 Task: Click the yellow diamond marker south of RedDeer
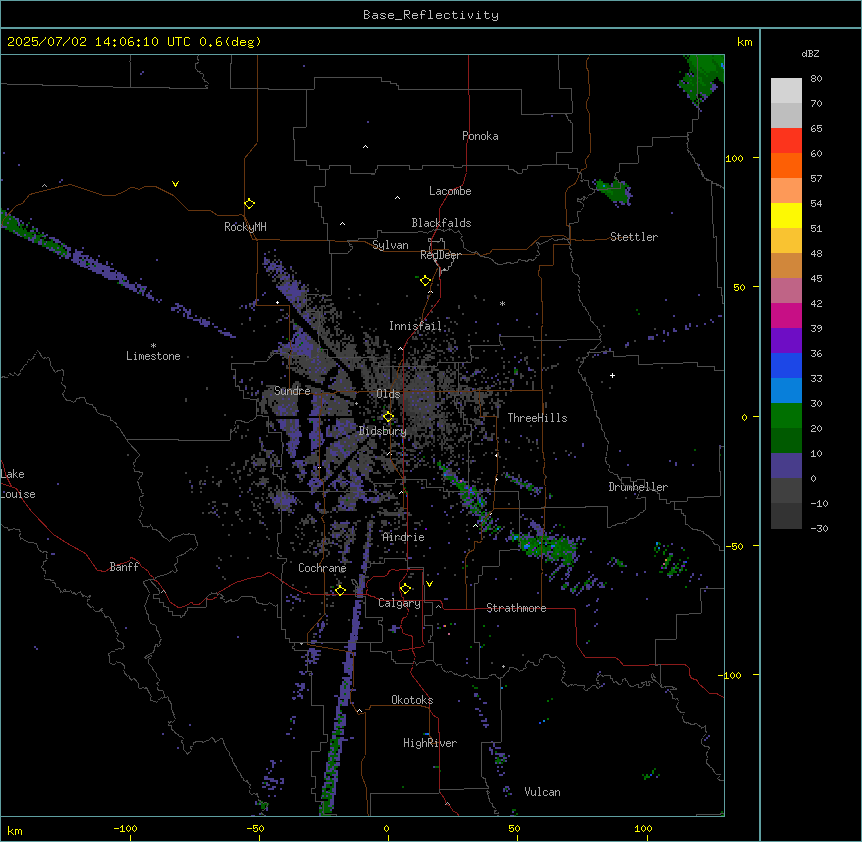click(x=426, y=281)
